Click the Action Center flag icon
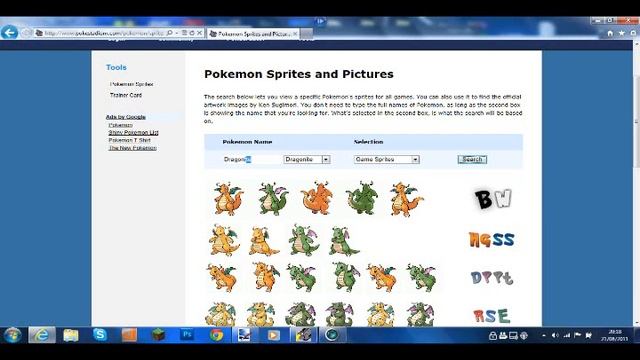This screenshot has width=640, height=360. 578,336
